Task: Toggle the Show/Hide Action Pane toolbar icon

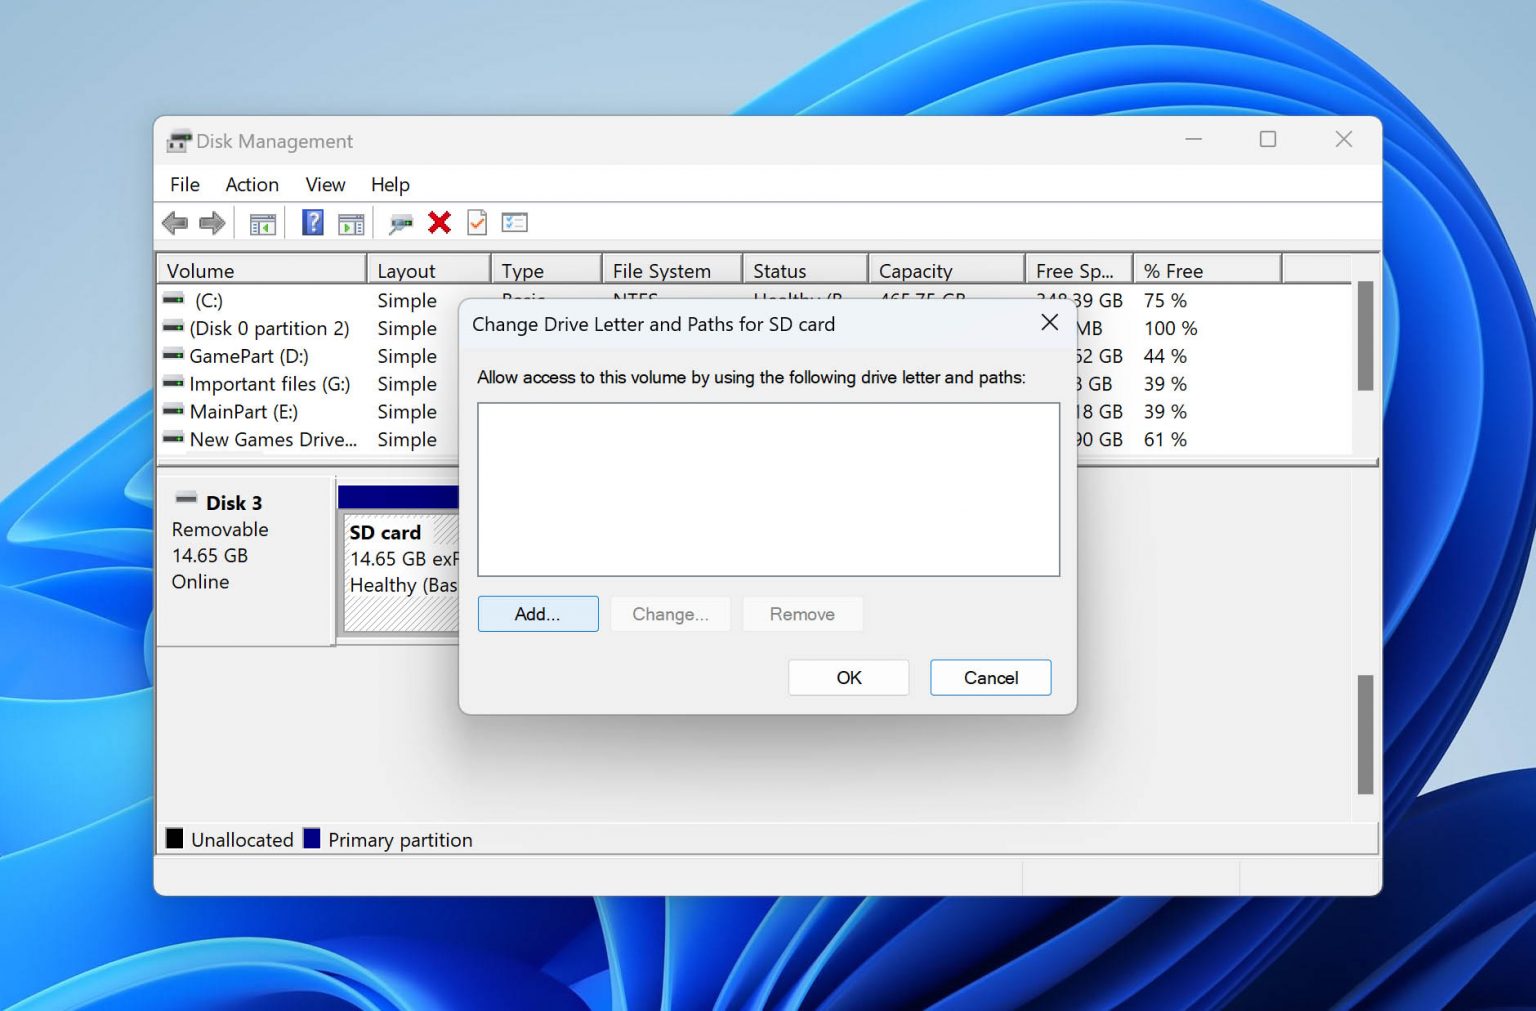Action: coord(350,222)
